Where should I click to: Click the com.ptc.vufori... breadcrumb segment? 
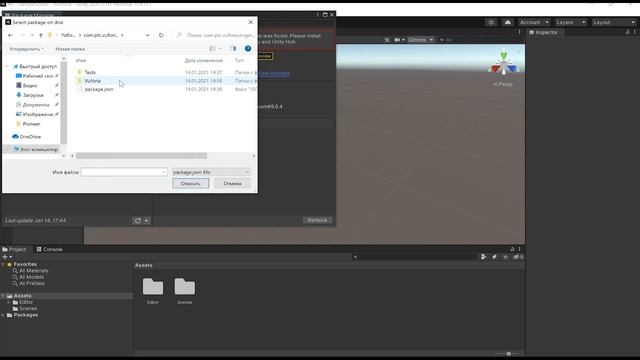[101, 36]
